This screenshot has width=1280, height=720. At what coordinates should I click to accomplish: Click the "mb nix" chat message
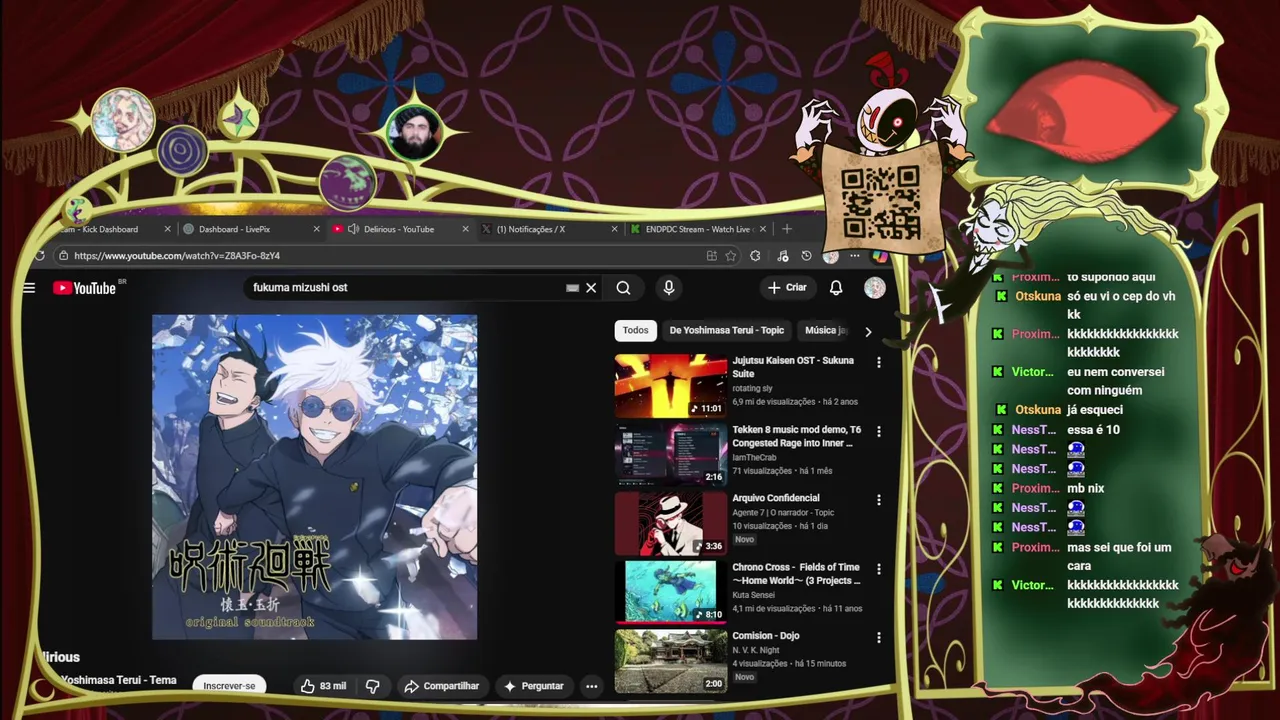(x=1085, y=488)
